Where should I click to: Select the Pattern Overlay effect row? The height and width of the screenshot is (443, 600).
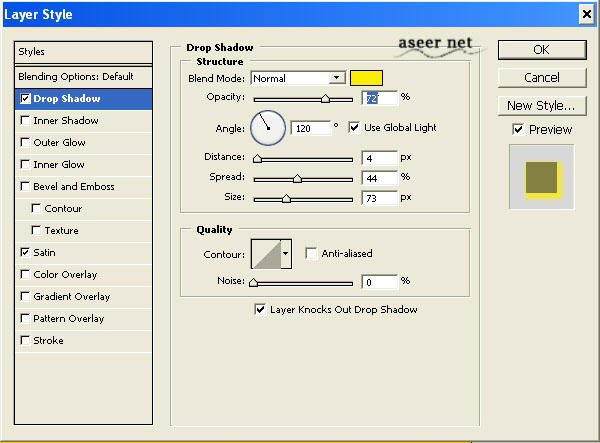click(x=83, y=318)
